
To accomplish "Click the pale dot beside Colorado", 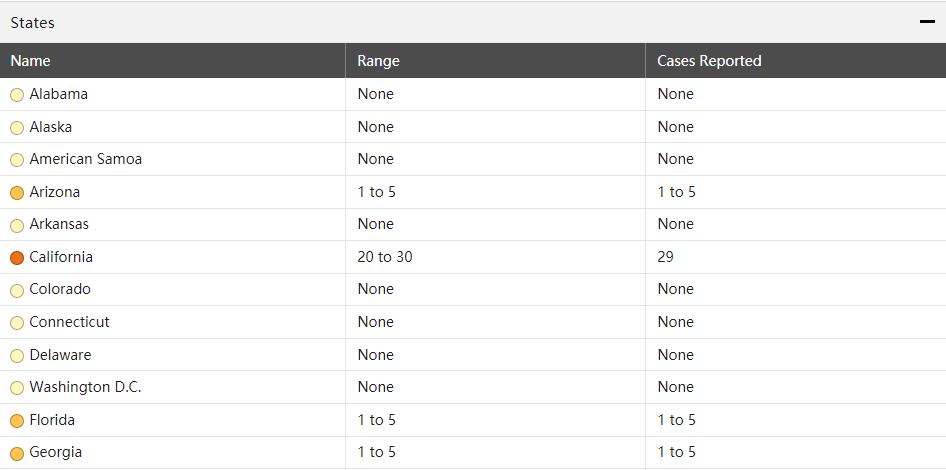I will [17, 290].
